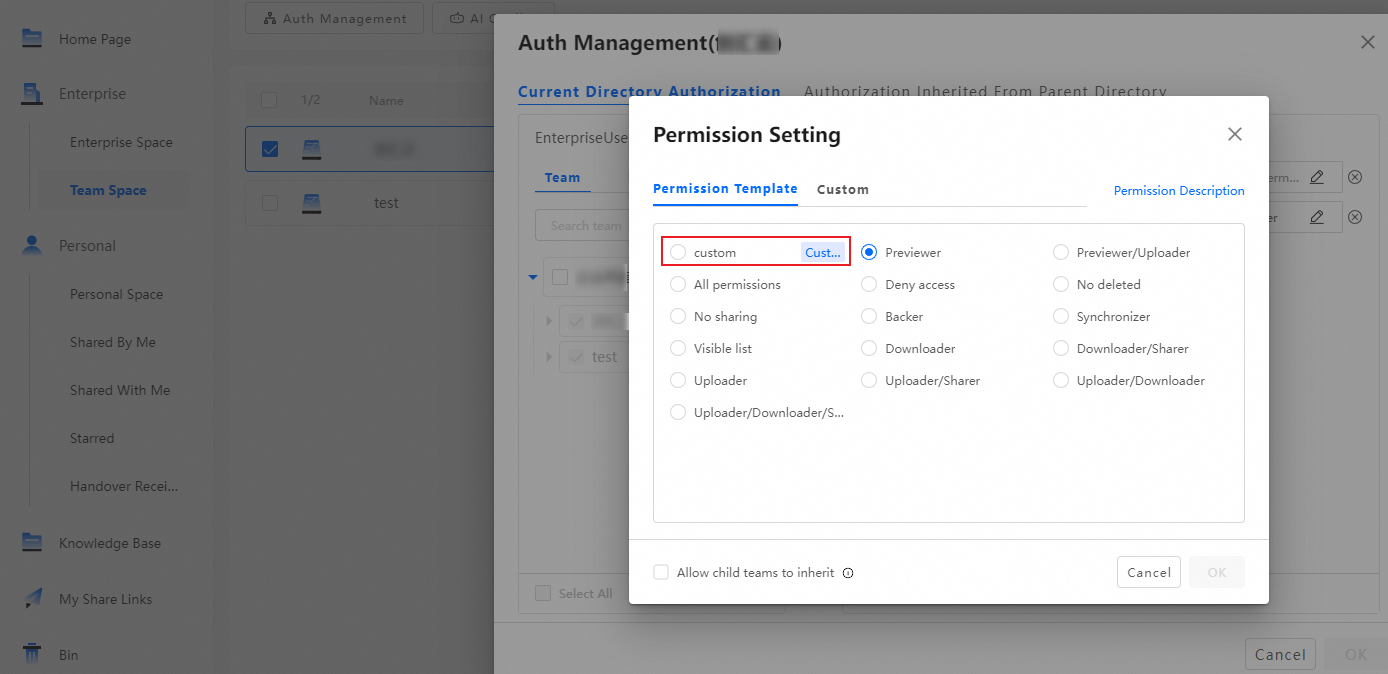Click the Knowledge Base folder icon
The image size is (1388, 674).
[x=32, y=543]
